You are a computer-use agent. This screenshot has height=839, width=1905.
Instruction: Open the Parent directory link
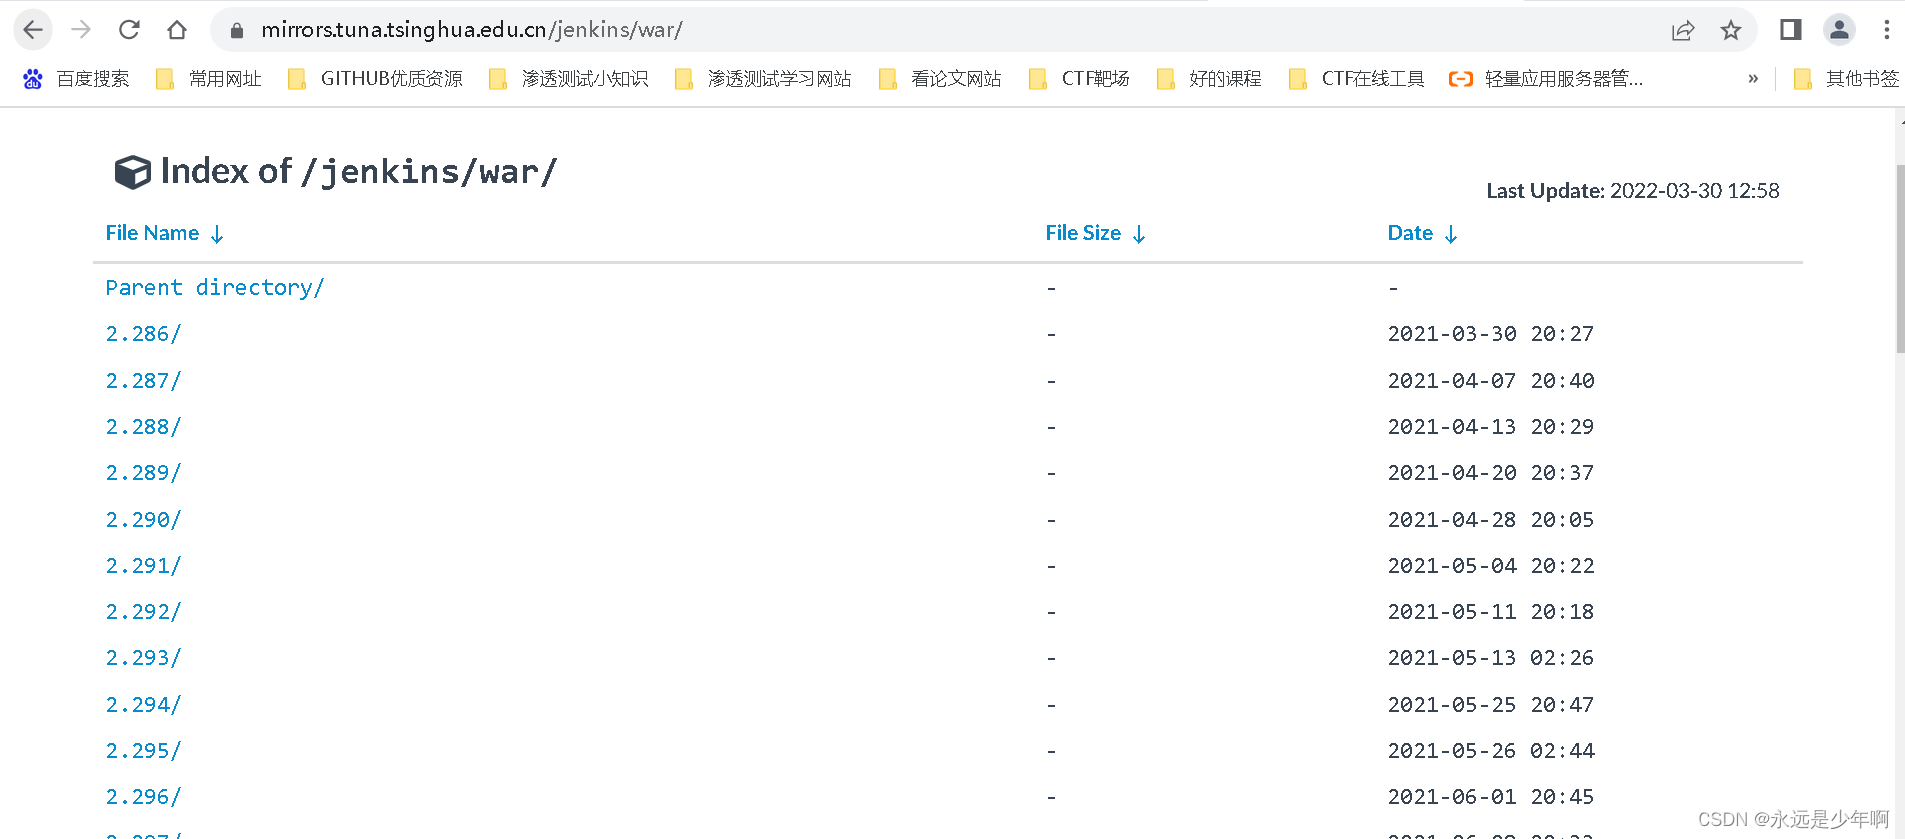[x=215, y=288]
